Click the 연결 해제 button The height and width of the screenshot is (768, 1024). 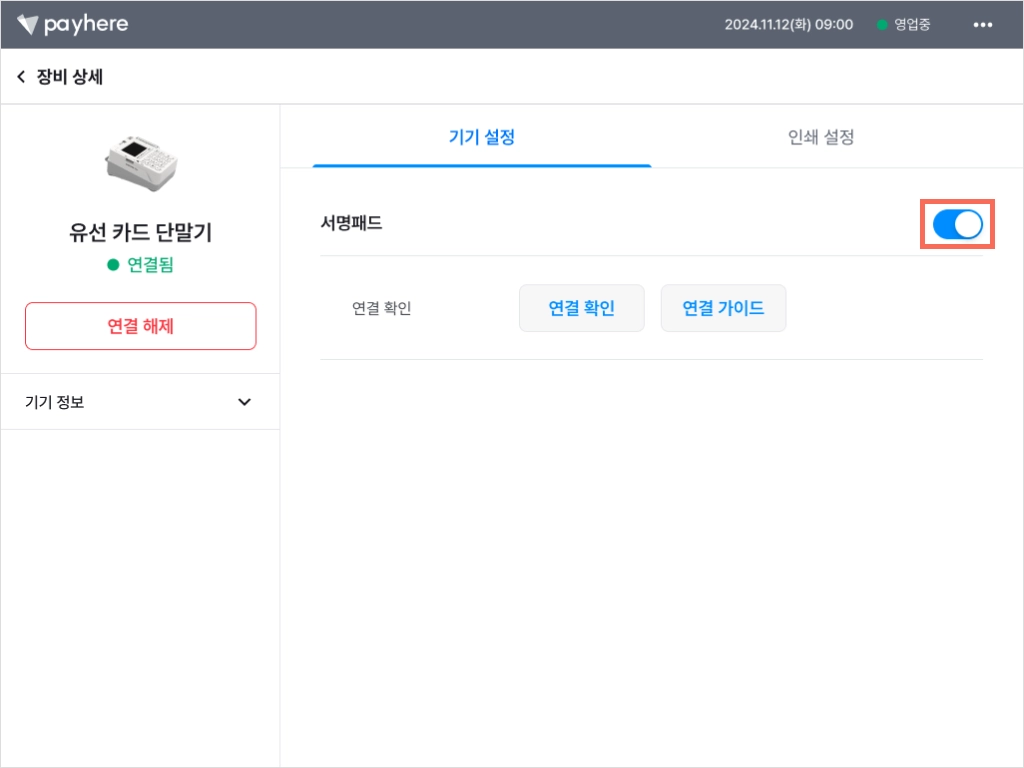pos(140,326)
